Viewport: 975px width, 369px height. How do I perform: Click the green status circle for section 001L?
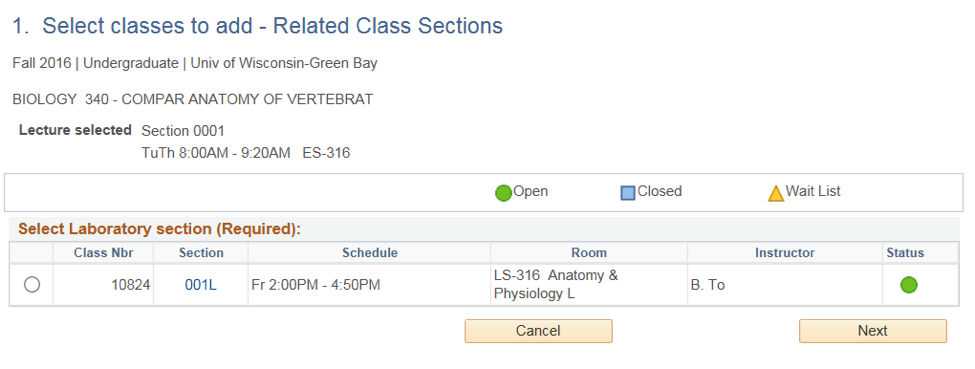908,285
